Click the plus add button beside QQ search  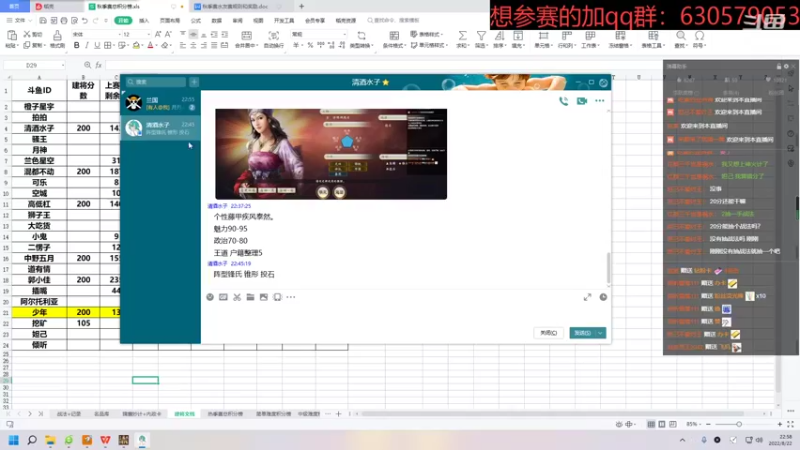194,82
